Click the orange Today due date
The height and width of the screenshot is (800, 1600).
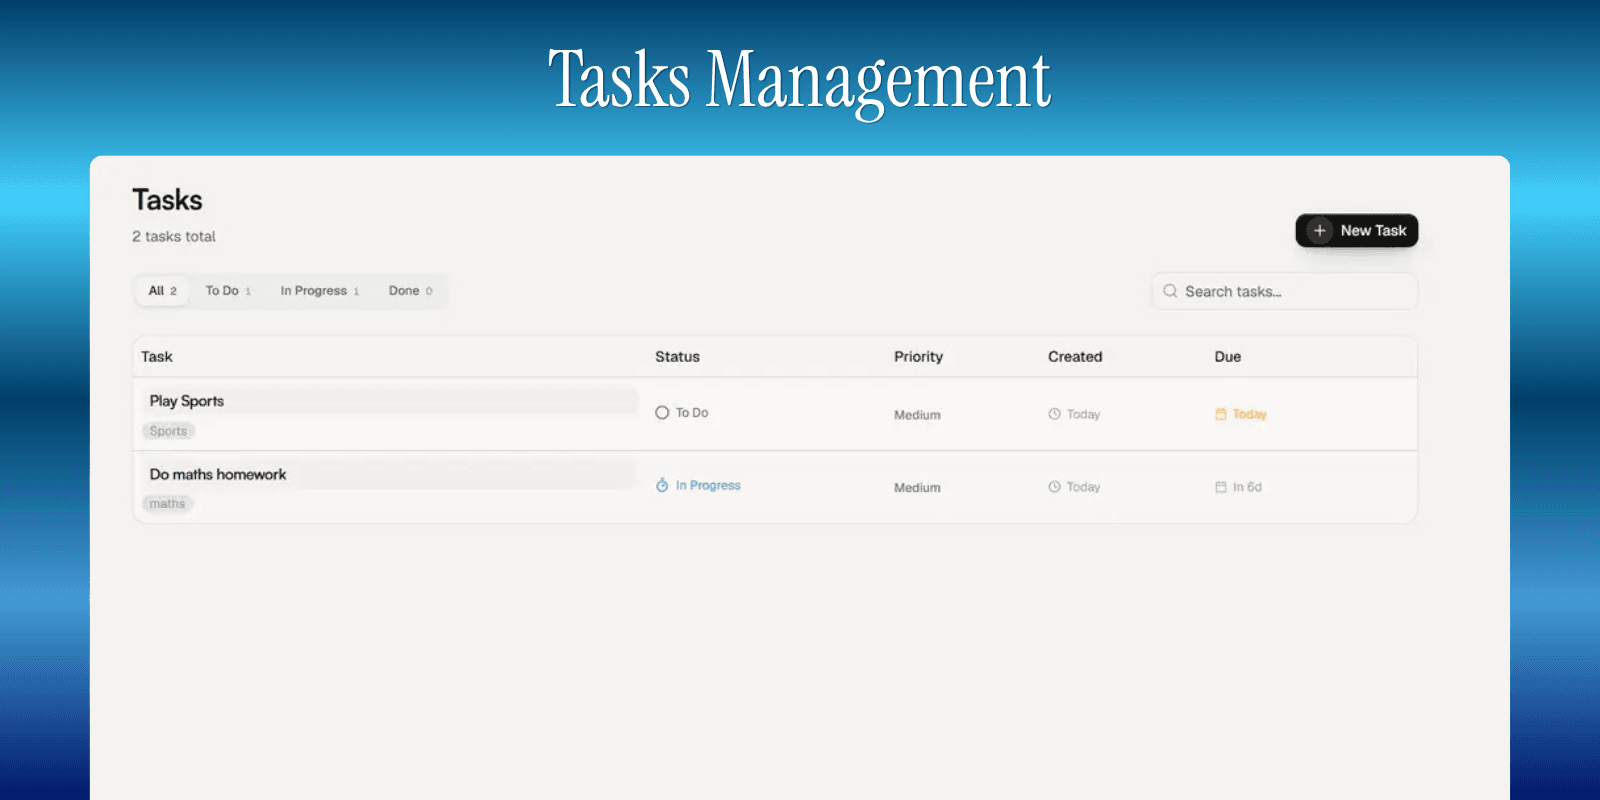(1241, 414)
